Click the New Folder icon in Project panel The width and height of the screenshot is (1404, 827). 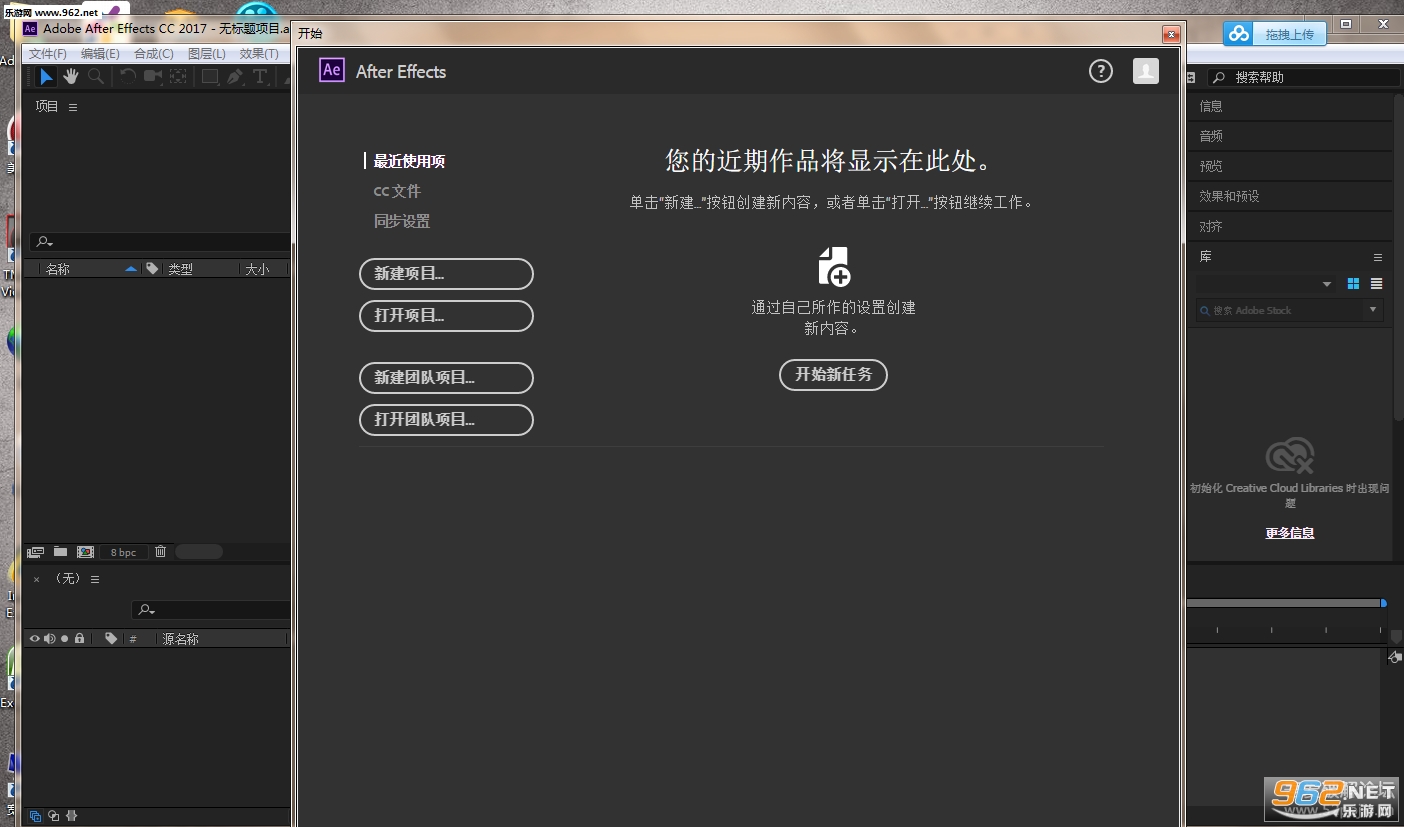coord(60,551)
